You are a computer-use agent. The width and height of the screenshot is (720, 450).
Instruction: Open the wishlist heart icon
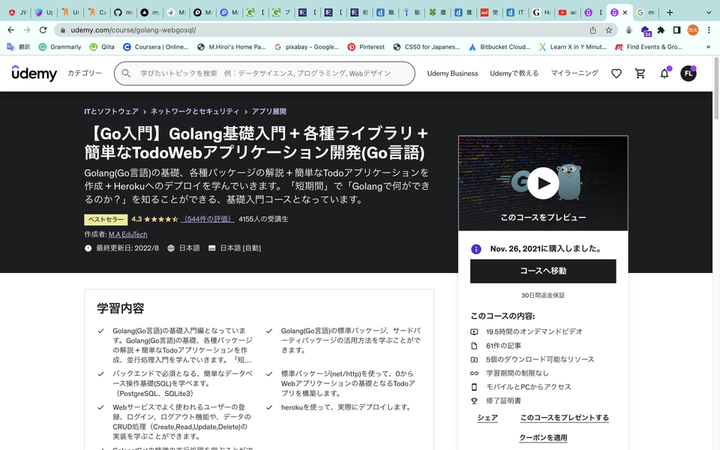616,73
